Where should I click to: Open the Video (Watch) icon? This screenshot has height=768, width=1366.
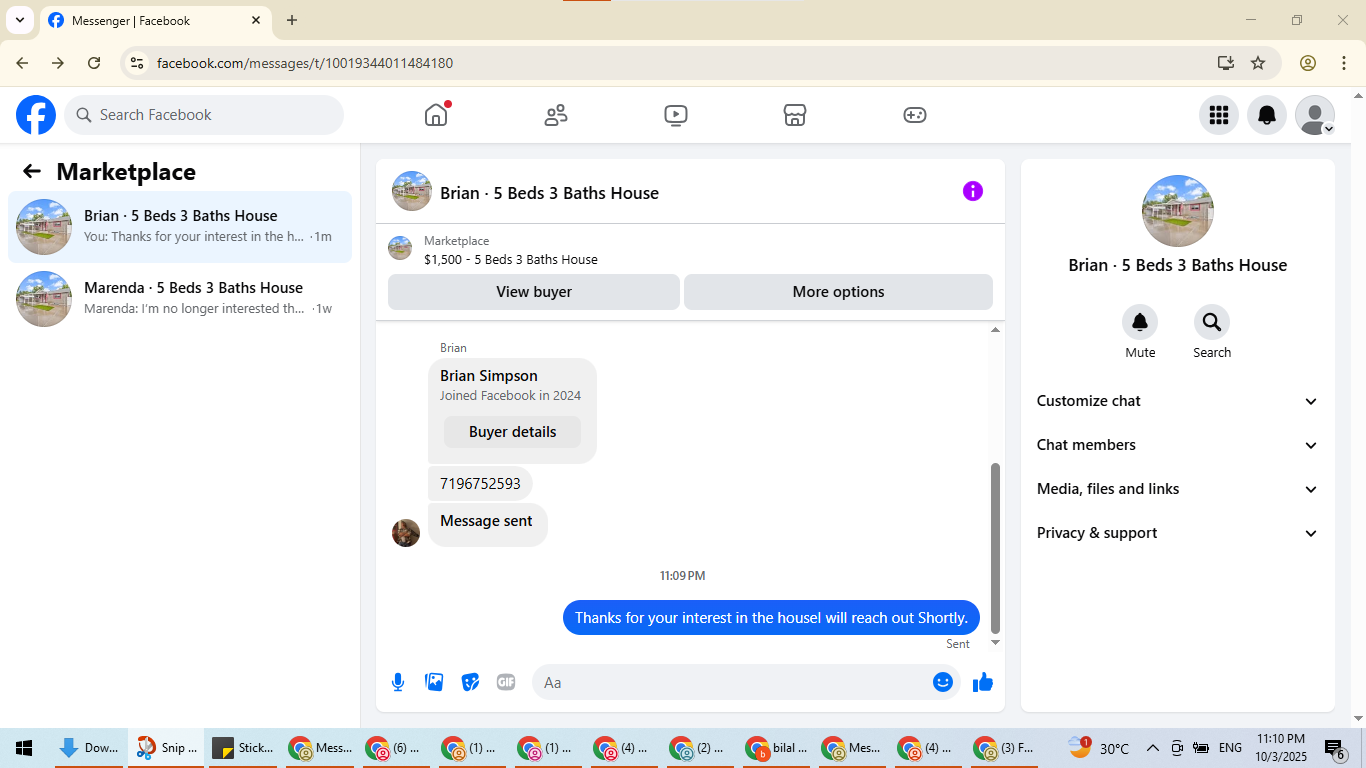tap(675, 115)
